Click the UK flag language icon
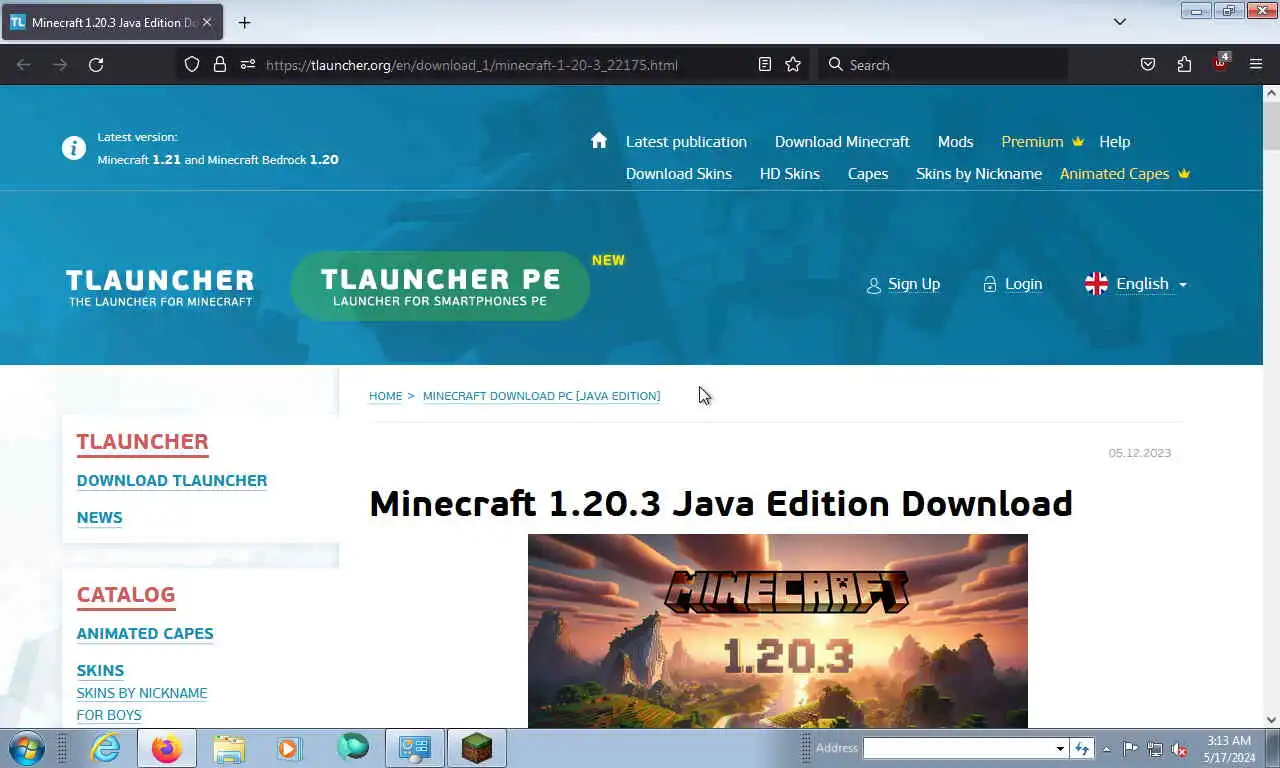Viewport: 1280px width, 768px height. [x=1096, y=284]
